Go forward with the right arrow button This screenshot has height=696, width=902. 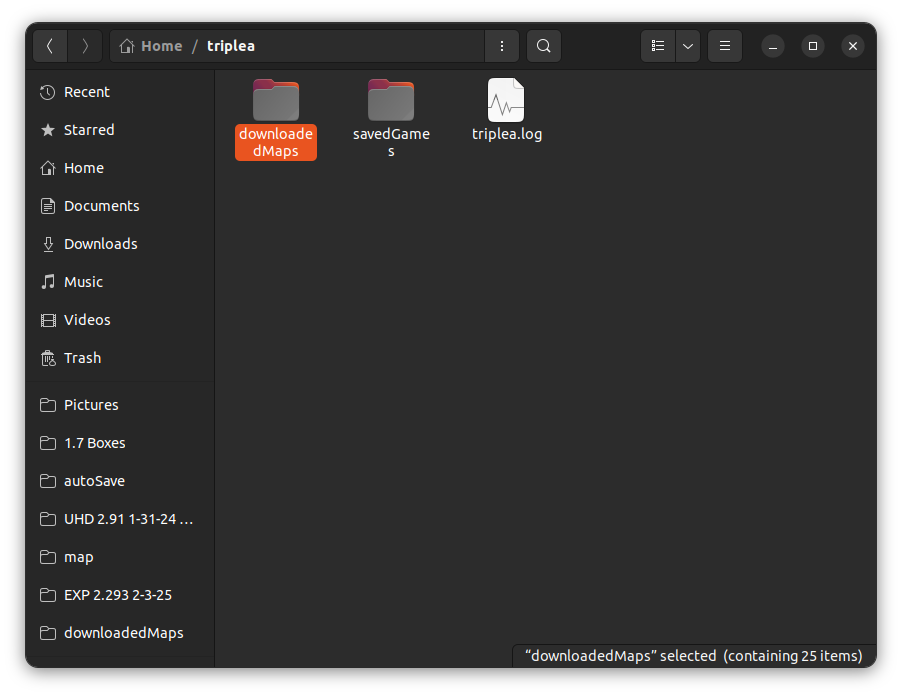pos(85,46)
